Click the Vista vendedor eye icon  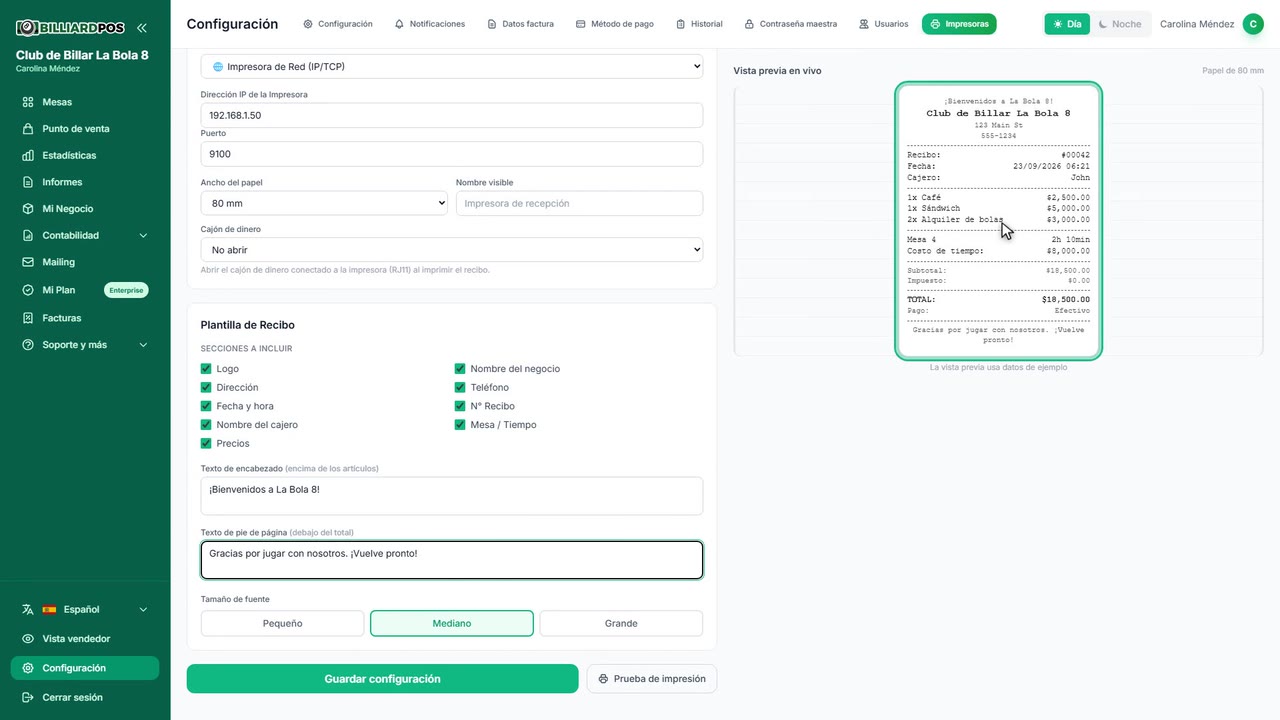coord(28,639)
